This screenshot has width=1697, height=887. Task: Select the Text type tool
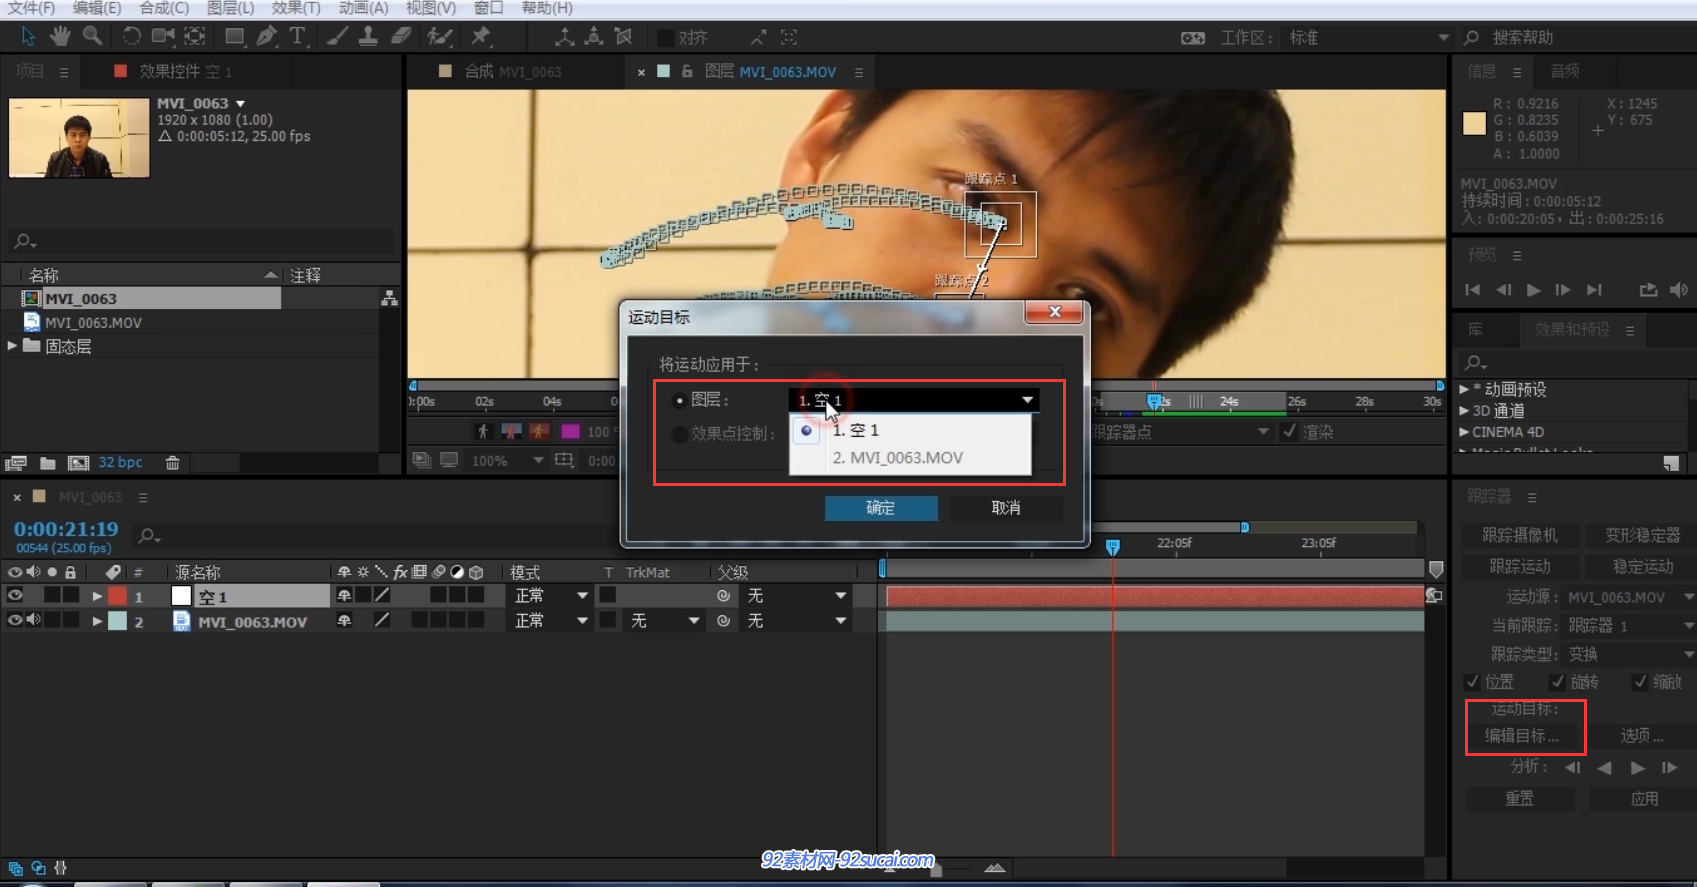(297, 37)
